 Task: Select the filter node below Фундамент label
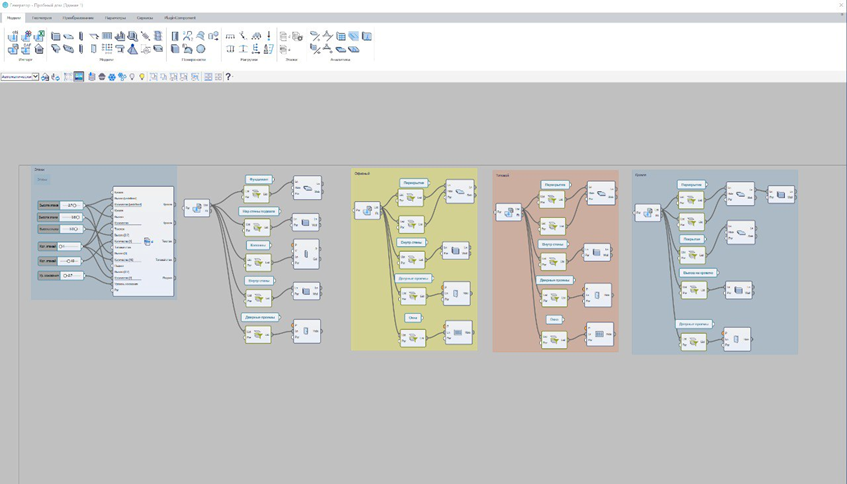[x=257, y=194]
